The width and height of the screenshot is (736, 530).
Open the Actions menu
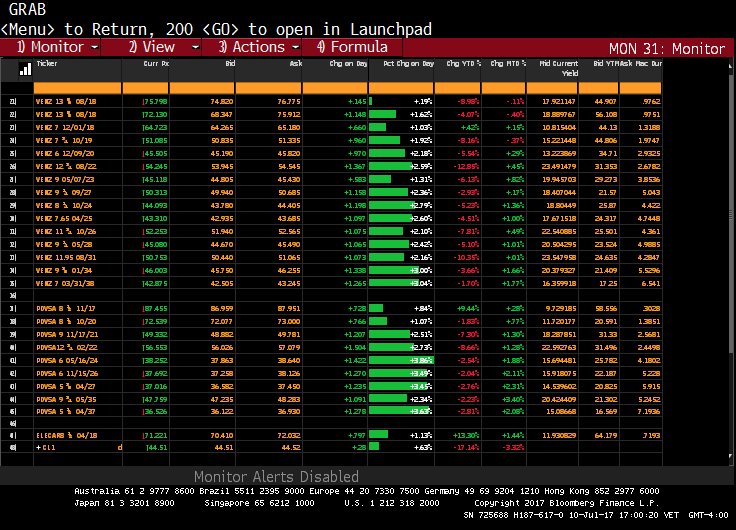[252, 47]
